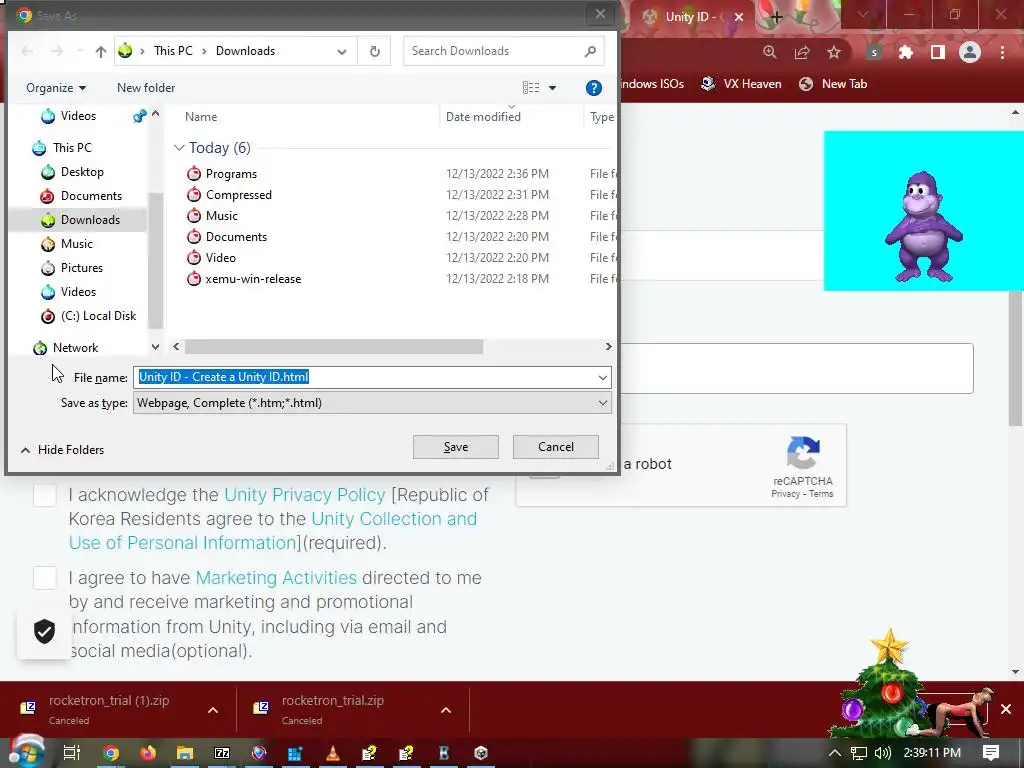The height and width of the screenshot is (768, 1024).
Task: Open reCAPTCHA Privacy link
Action: (x=785, y=494)
